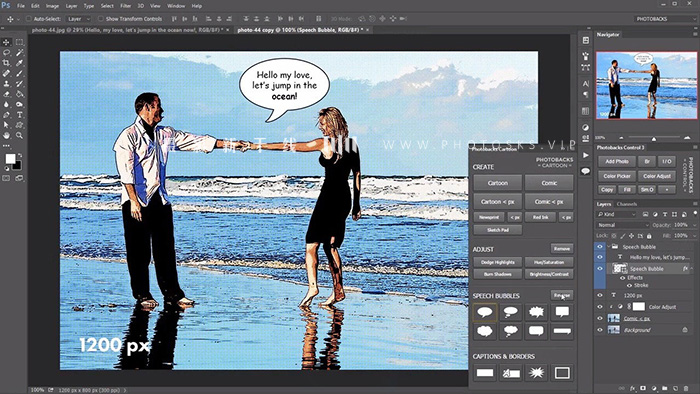This screenshot has height=394, width=700.
Task: Select the Horizontal Type tool
Action: [x=20, y=115]
